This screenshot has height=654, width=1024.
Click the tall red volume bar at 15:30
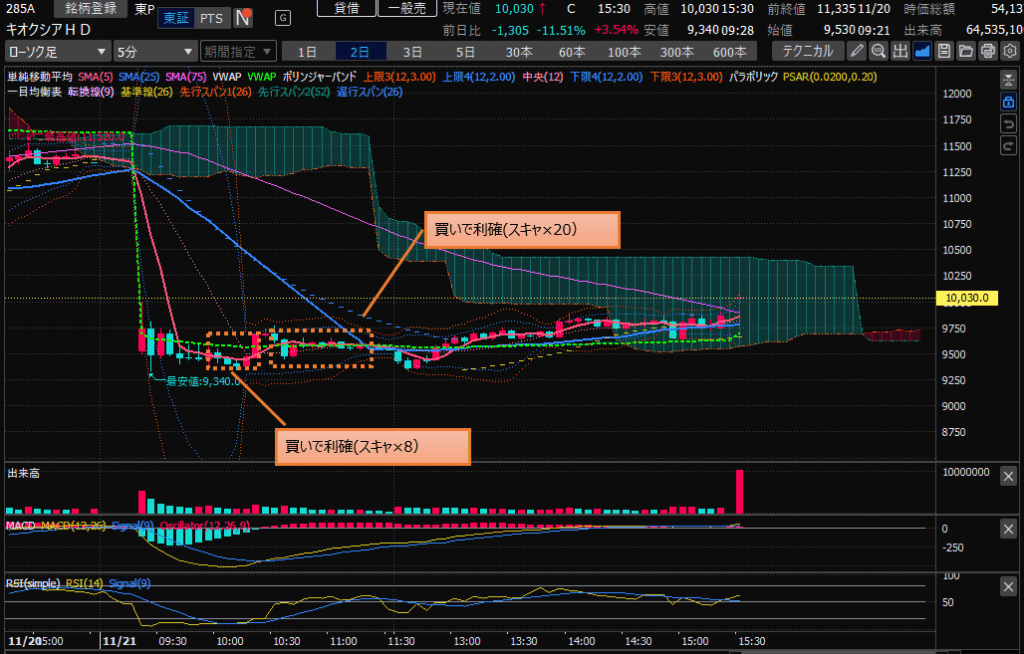pyautogui.click(x=740, y=490)
